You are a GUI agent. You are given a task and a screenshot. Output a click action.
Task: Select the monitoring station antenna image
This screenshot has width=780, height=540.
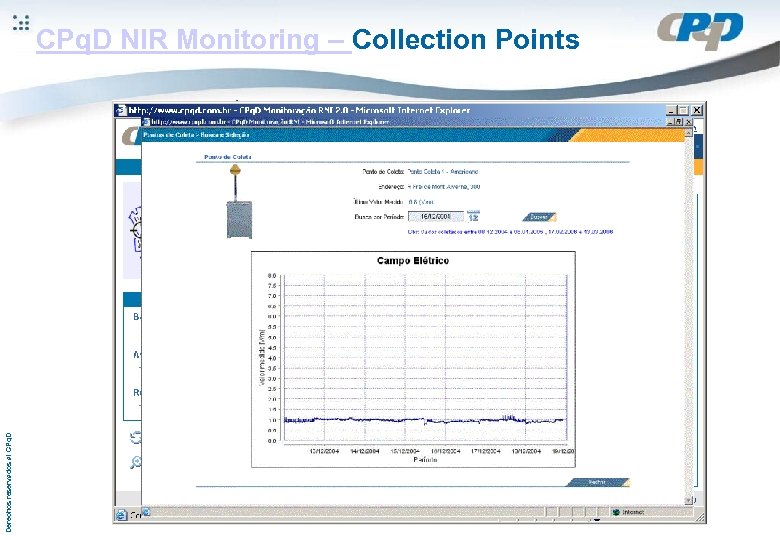click(239, 201)
